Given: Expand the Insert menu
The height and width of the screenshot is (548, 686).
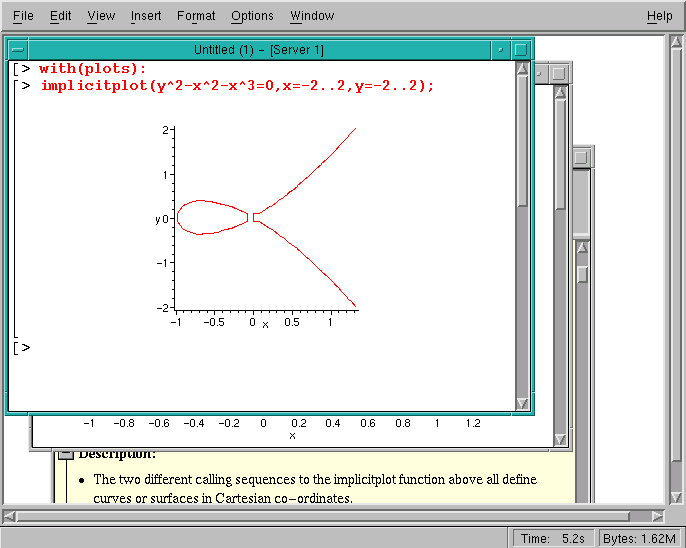Looking at the screenshot, I should point(146,16).
